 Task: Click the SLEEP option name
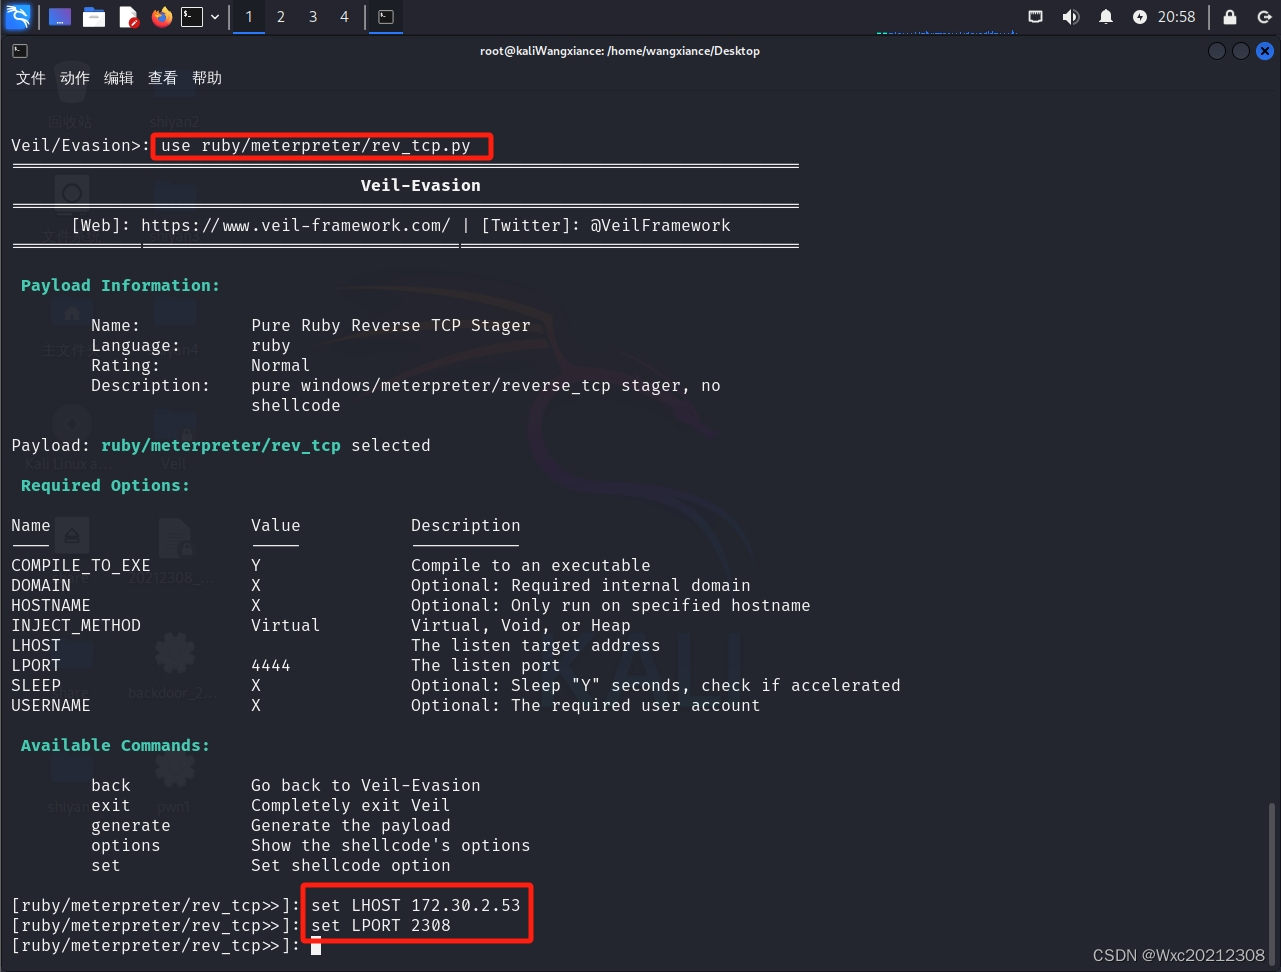point(36,686)
